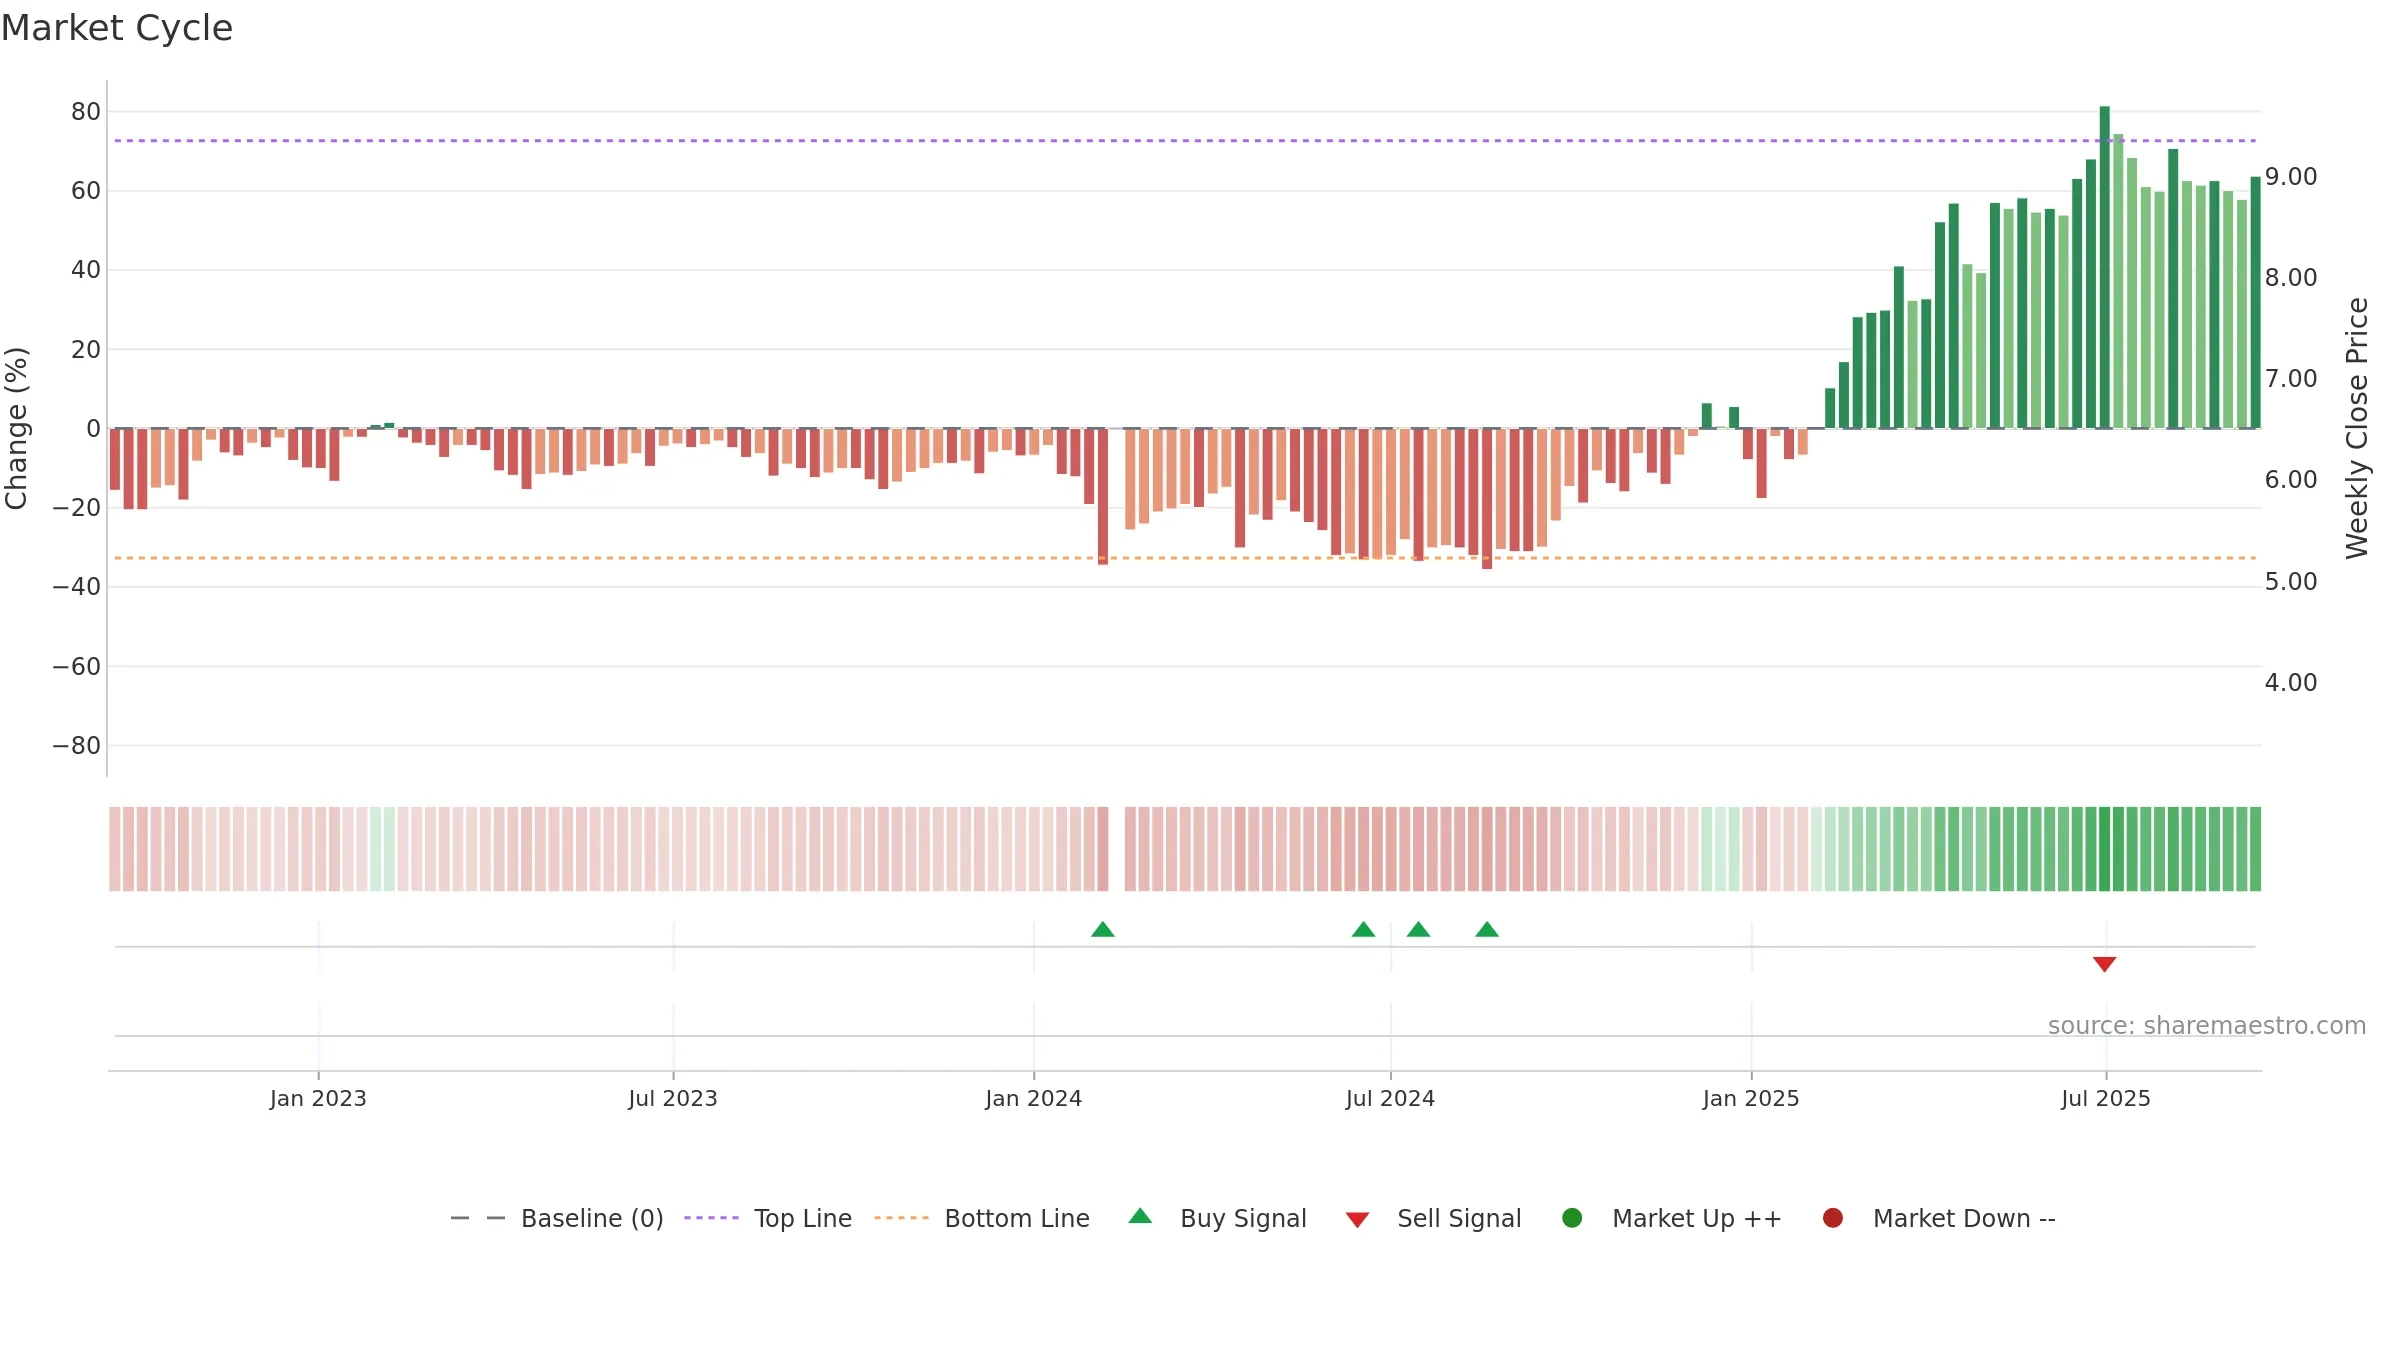The width and height of the screenshot is (2400, 1350).
Task: Click the Jul 2024 axis label
Action: coord(1390,1099)
